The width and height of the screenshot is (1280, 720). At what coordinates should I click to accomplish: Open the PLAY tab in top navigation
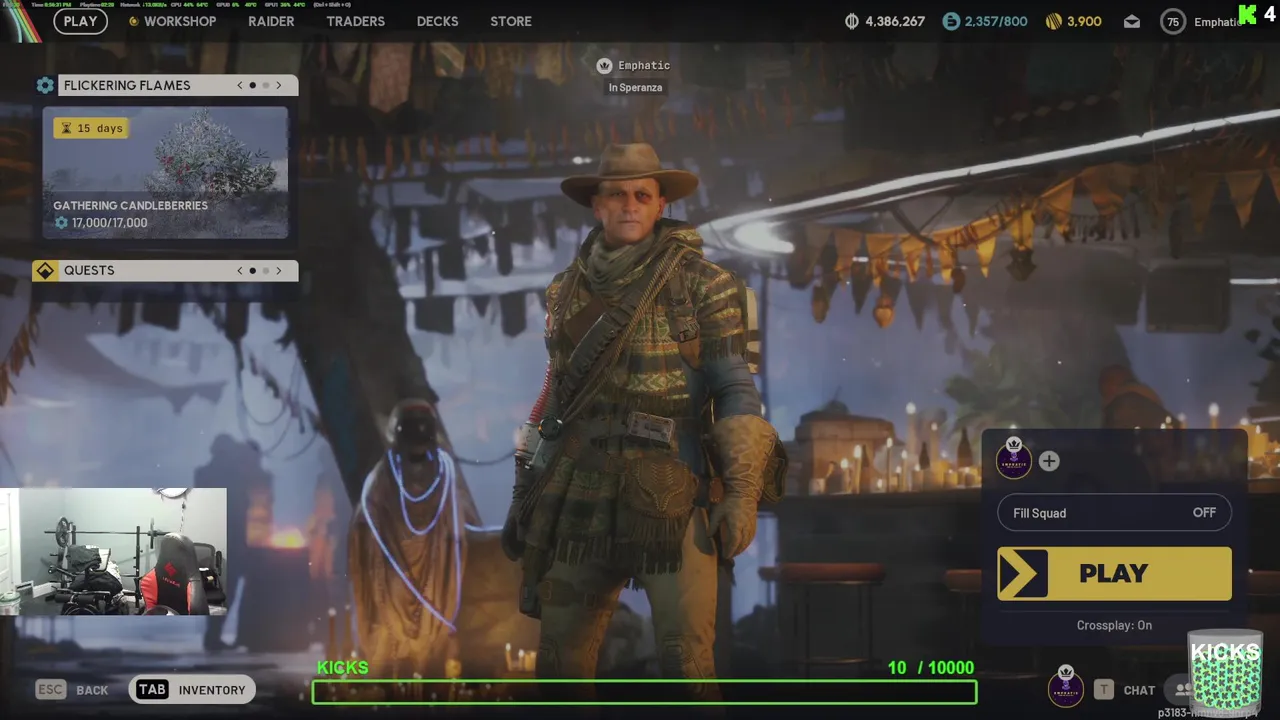pyautogui.click(x=80, y=21)
